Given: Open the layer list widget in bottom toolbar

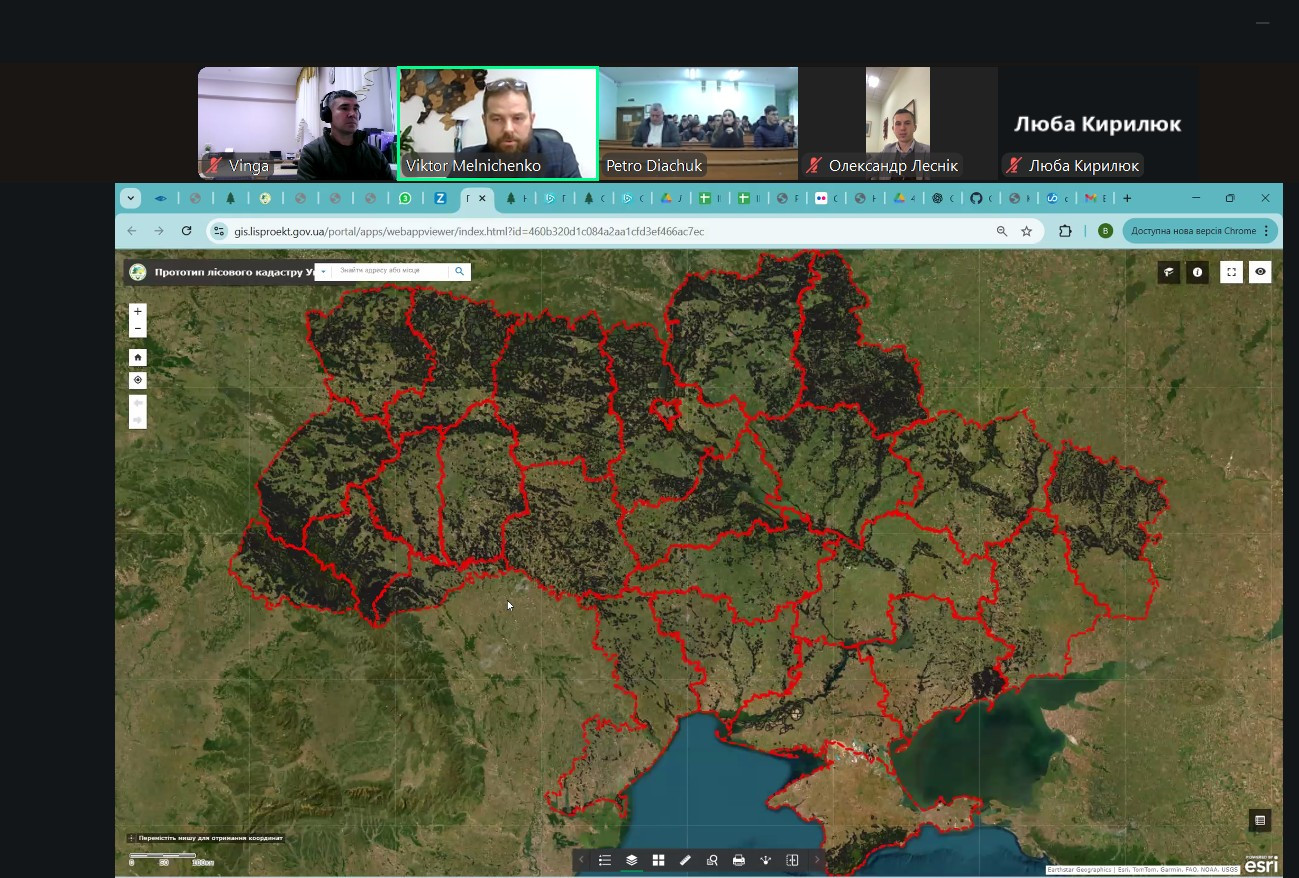Looking at the screenshot, I should [x=632, y=860].
